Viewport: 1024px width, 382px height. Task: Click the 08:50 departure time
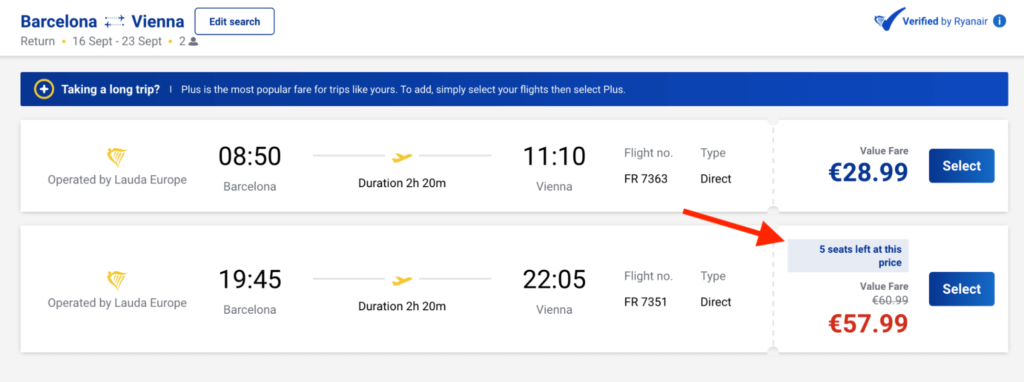click(x=249, y=157)
